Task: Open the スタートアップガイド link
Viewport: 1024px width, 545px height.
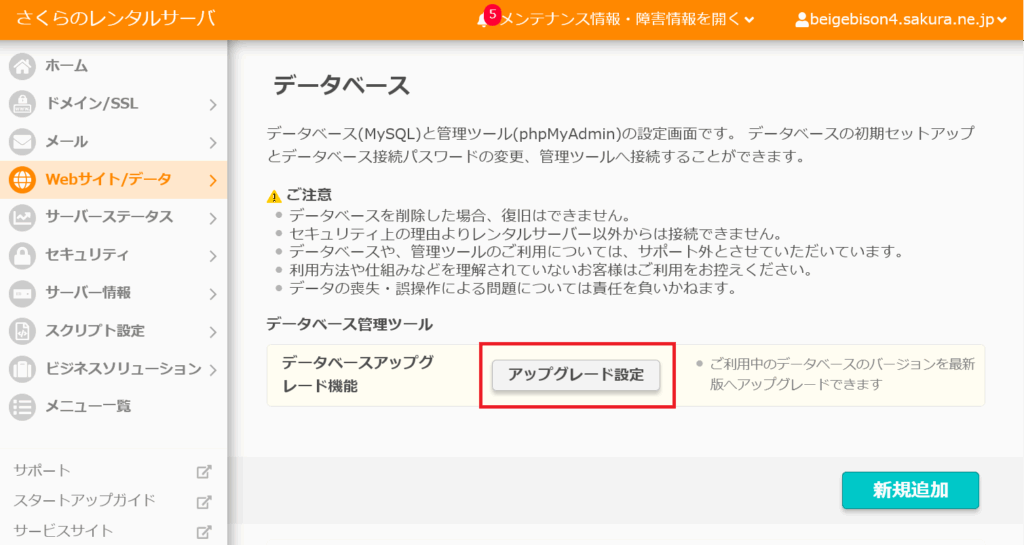Action: click(85, 501)
